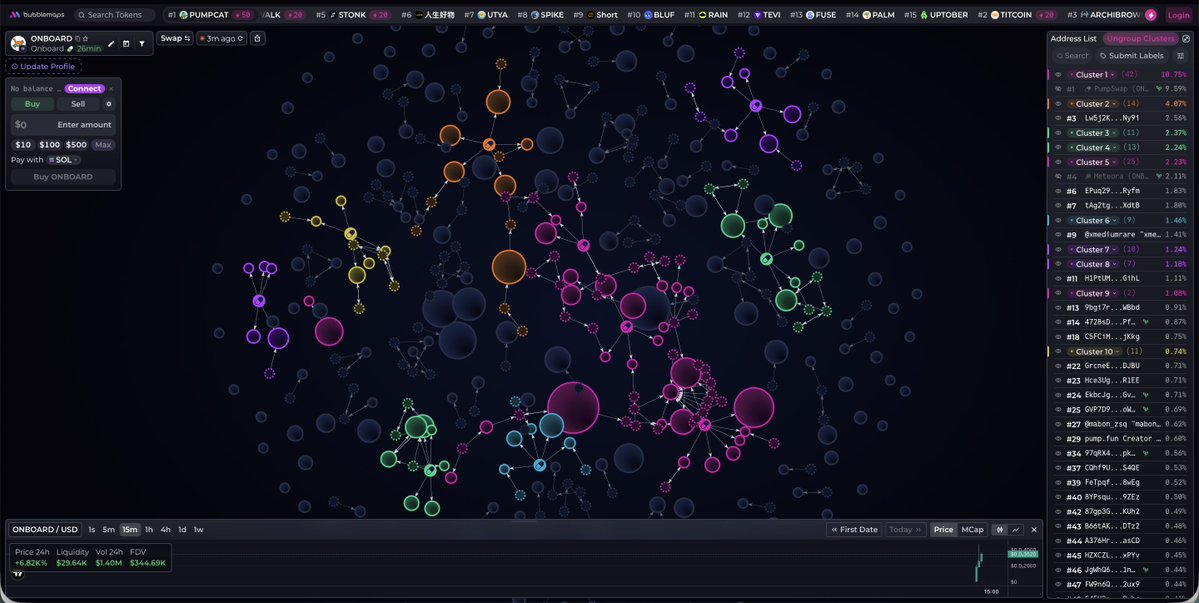This screenshot has height=603, width=1199.
Task: Click Buy ONBOARD button
Action: click(x=63, y=177)
